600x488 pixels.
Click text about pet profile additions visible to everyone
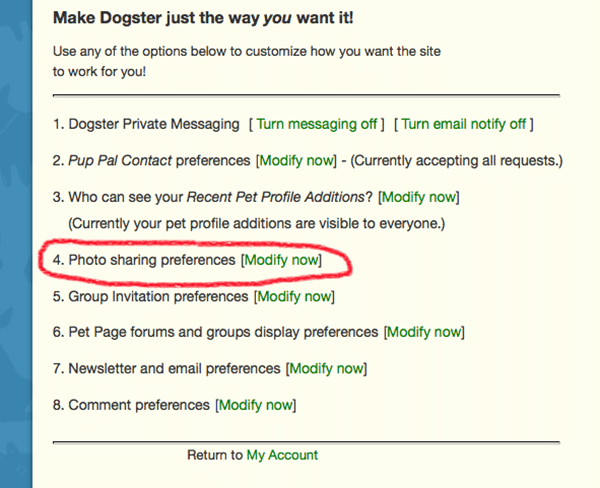point(256,223)
